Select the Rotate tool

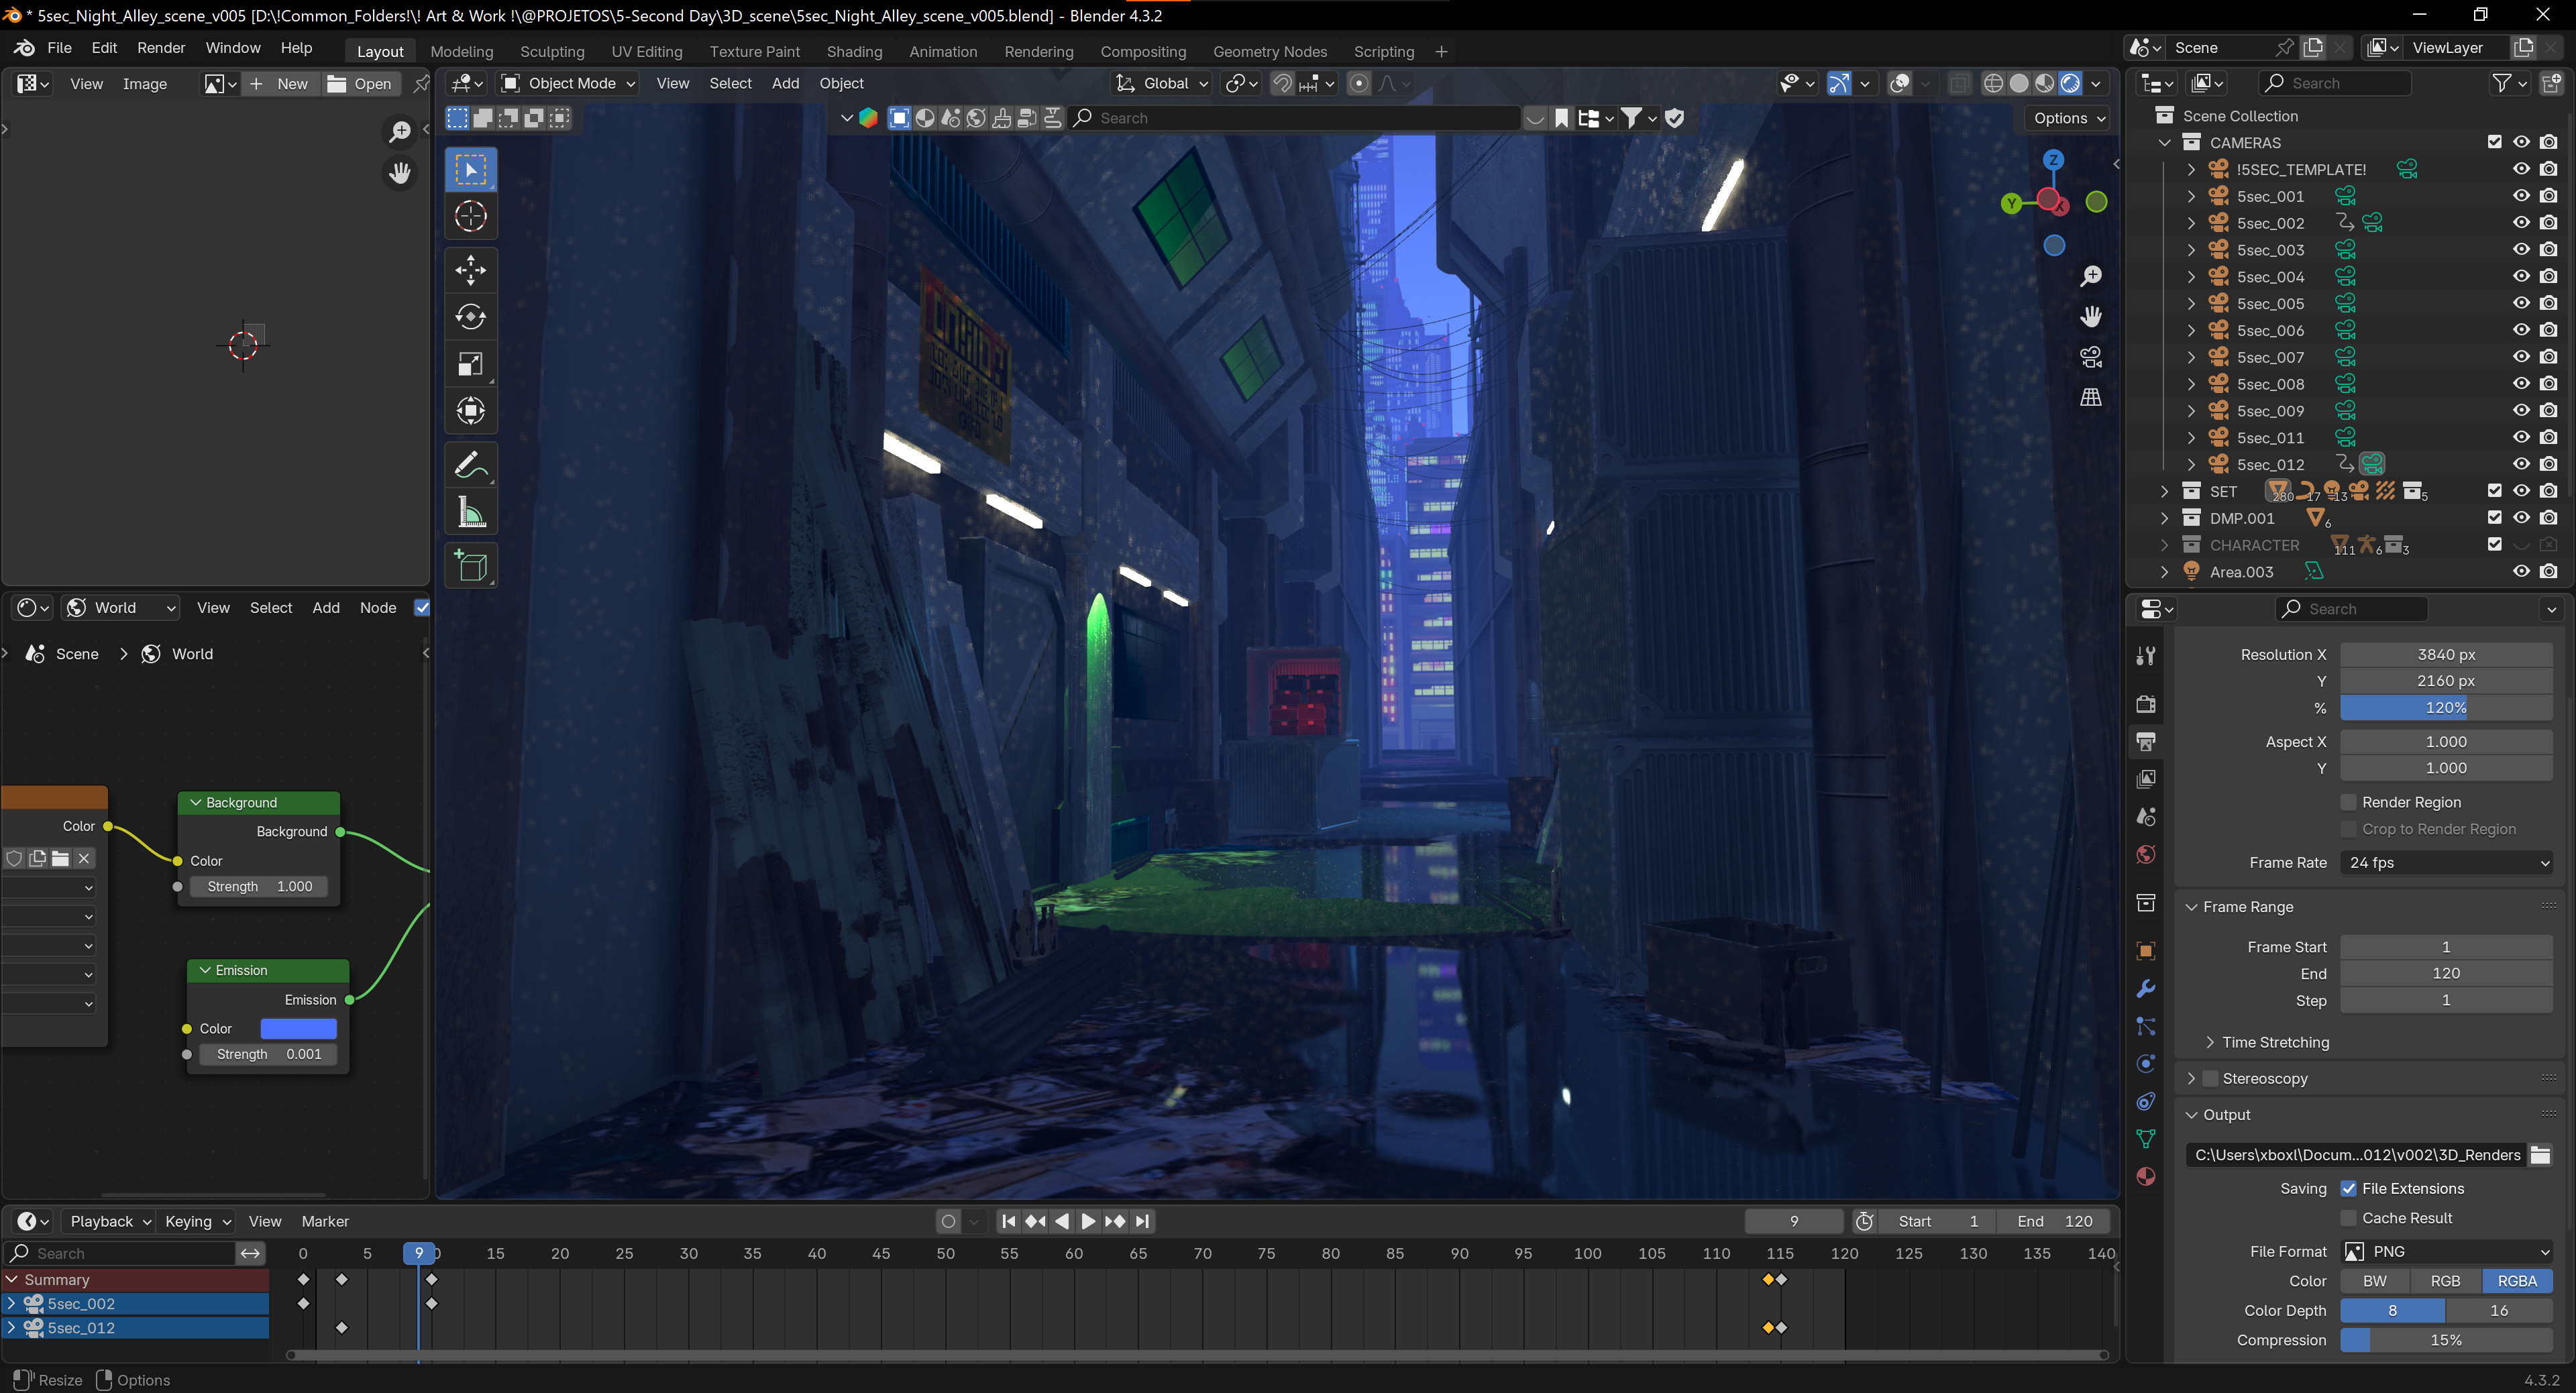coord(470,317)
